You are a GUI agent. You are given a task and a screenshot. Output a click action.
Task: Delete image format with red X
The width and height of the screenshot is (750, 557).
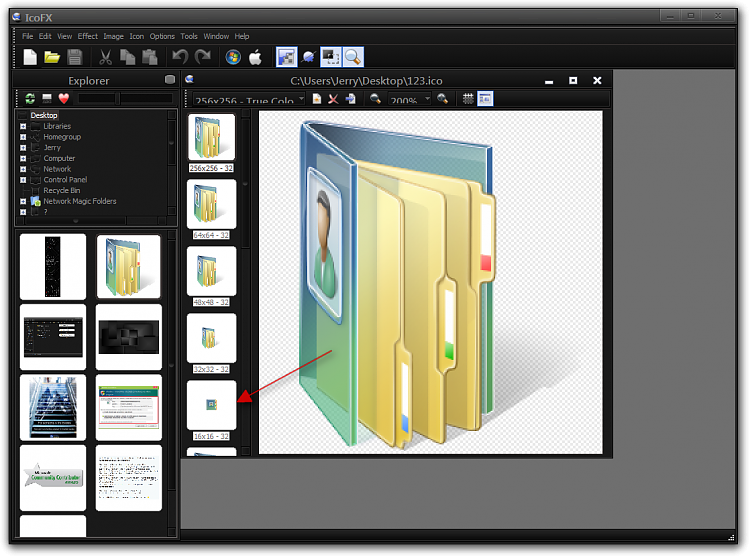click(x=333, y=99)
